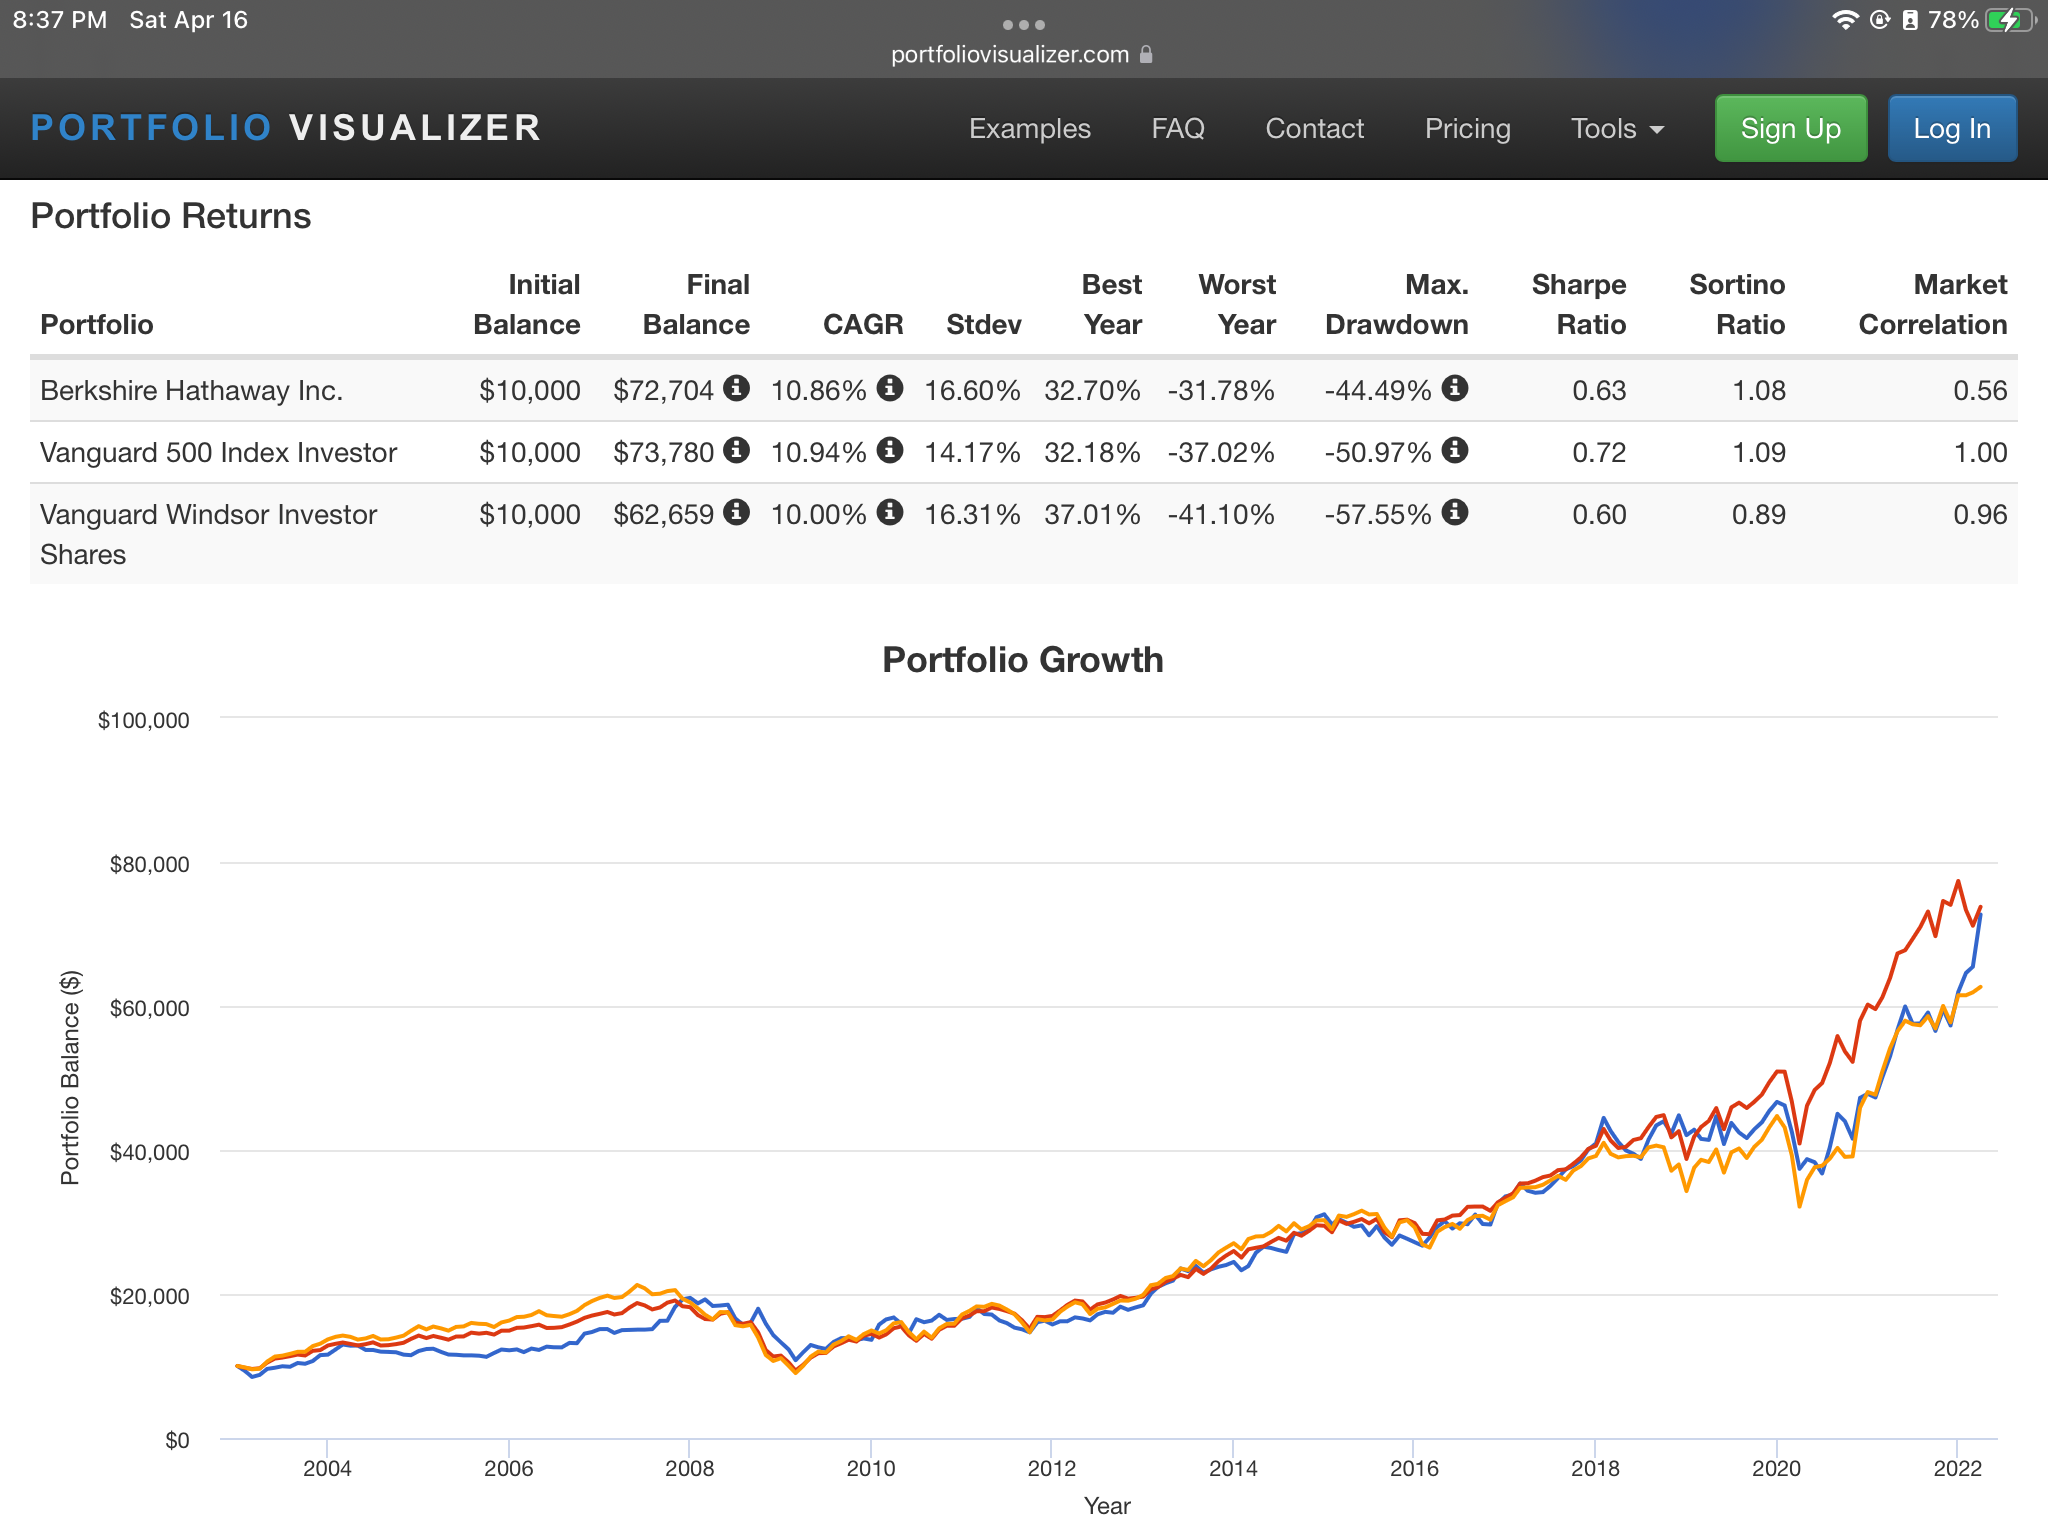Click the red line's 2022 peak on chart
The height and width of the screenshot is (1536, 2048).
[x=1958, y=881]
